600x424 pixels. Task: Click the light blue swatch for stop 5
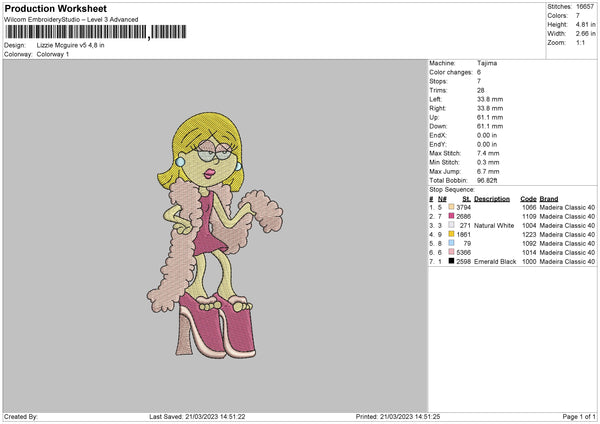pyautogui.click(x=451, y=243)
